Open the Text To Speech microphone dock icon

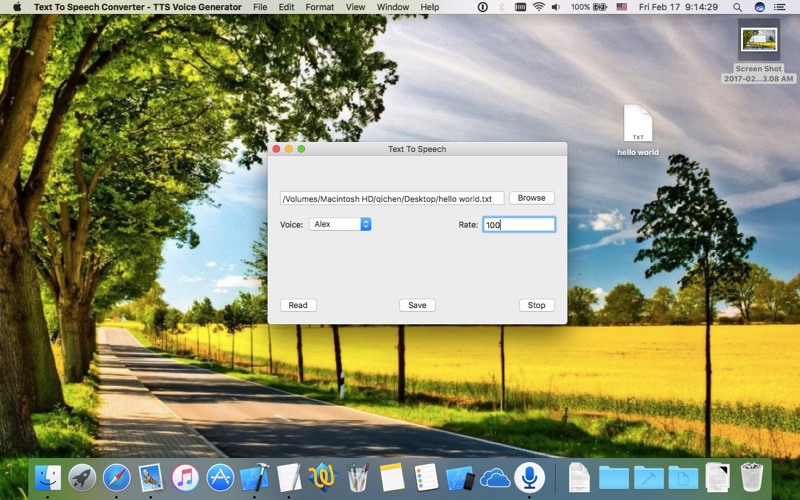(529, 477)
